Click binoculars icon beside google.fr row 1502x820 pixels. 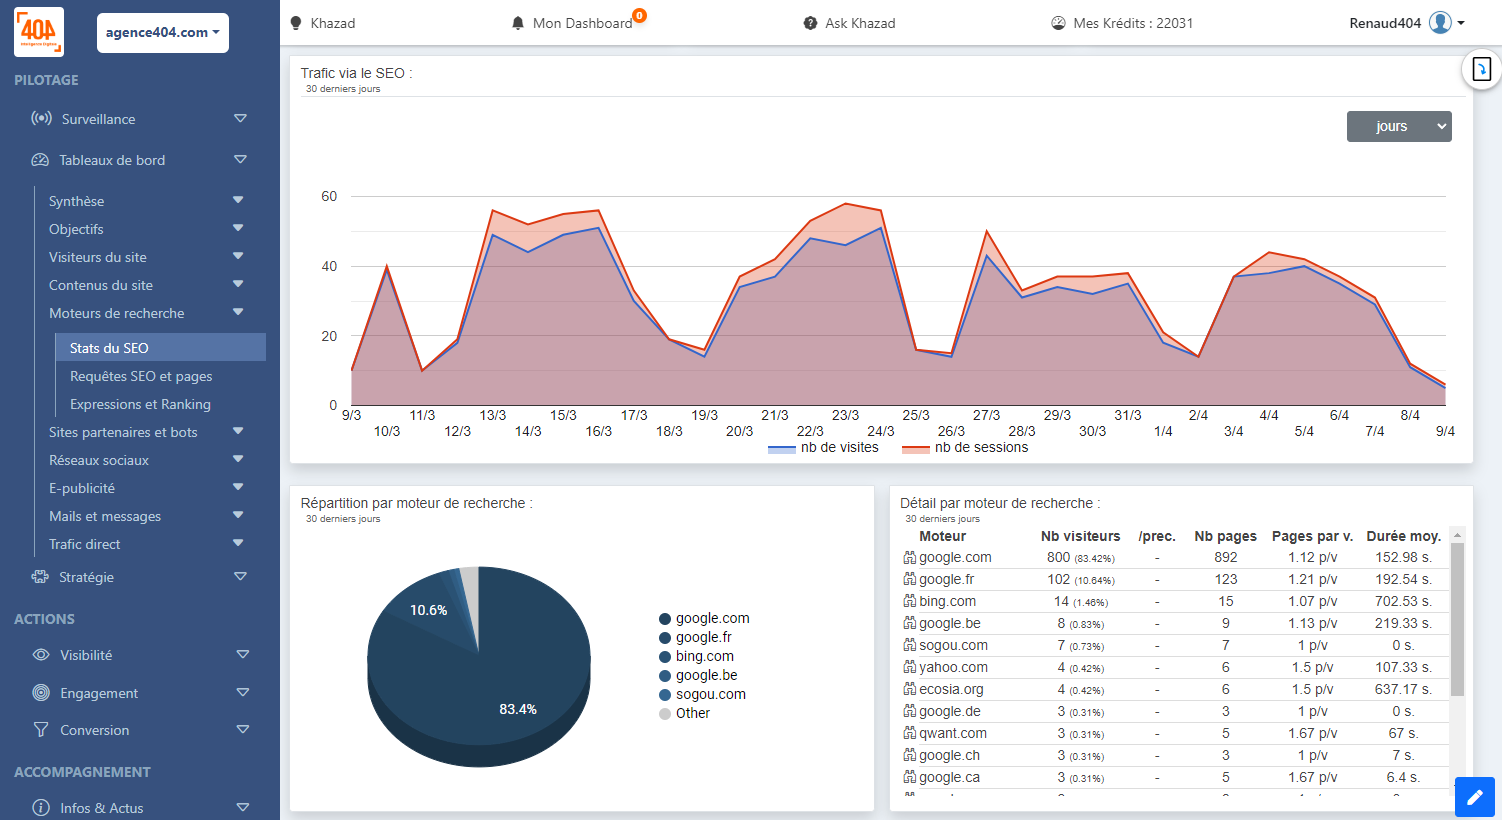[910, 580]
